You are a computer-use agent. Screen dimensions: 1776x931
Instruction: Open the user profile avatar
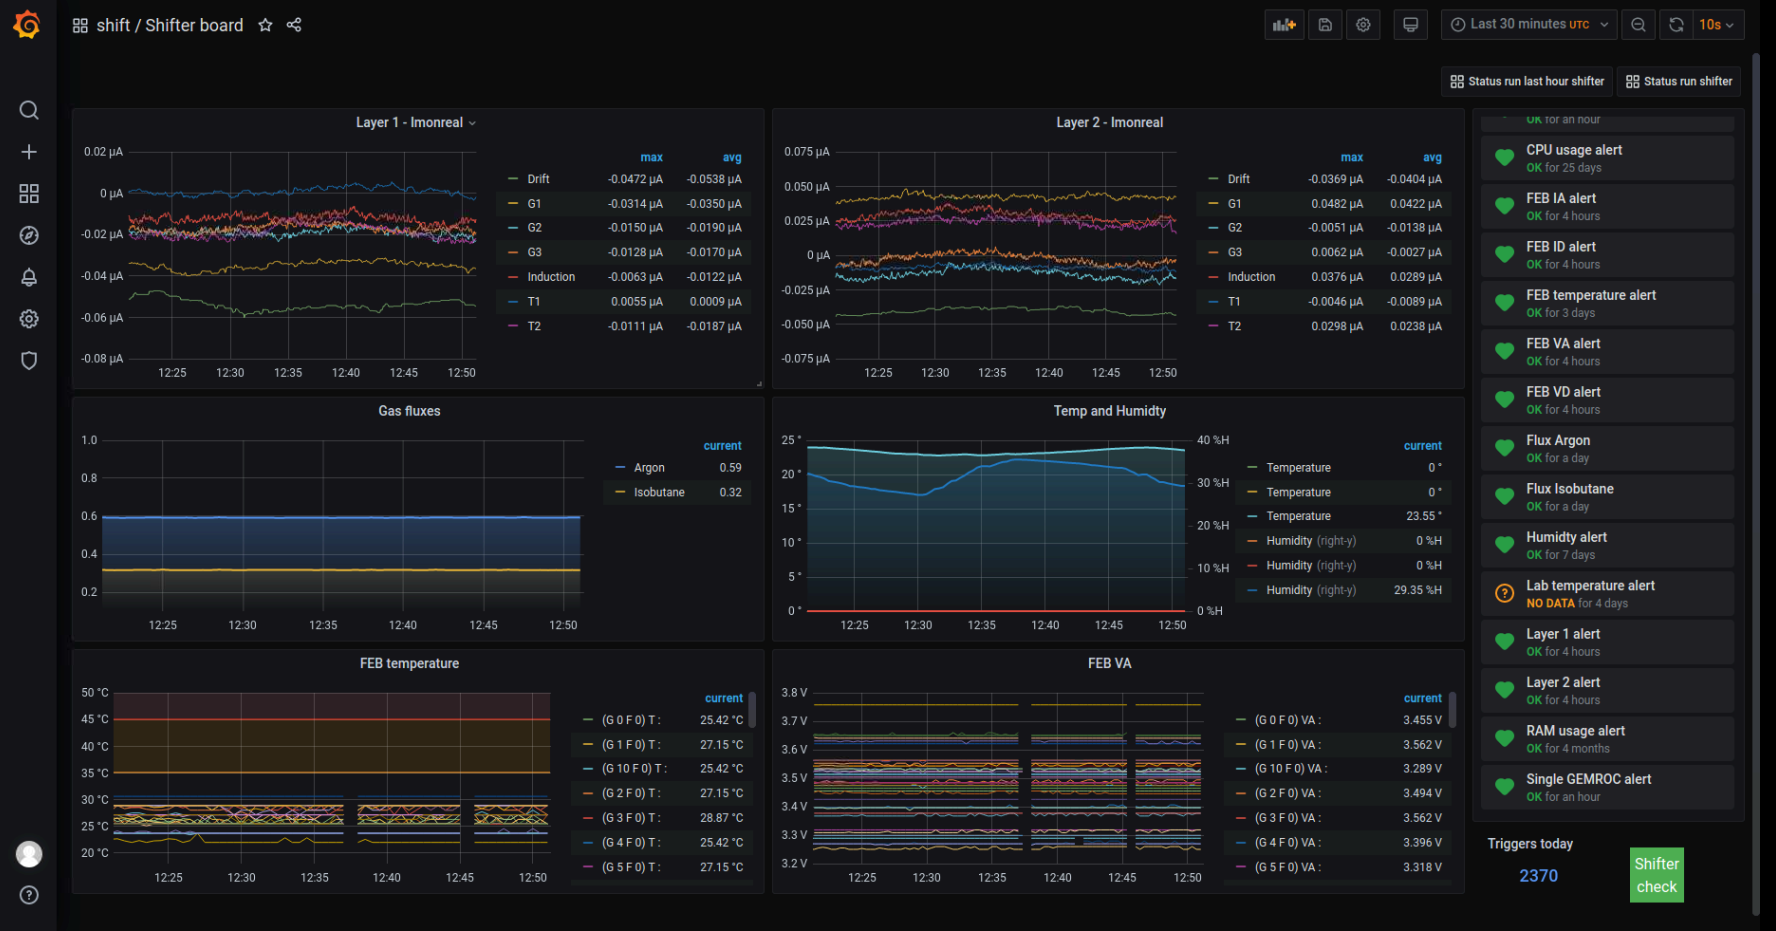pos(29,854)
